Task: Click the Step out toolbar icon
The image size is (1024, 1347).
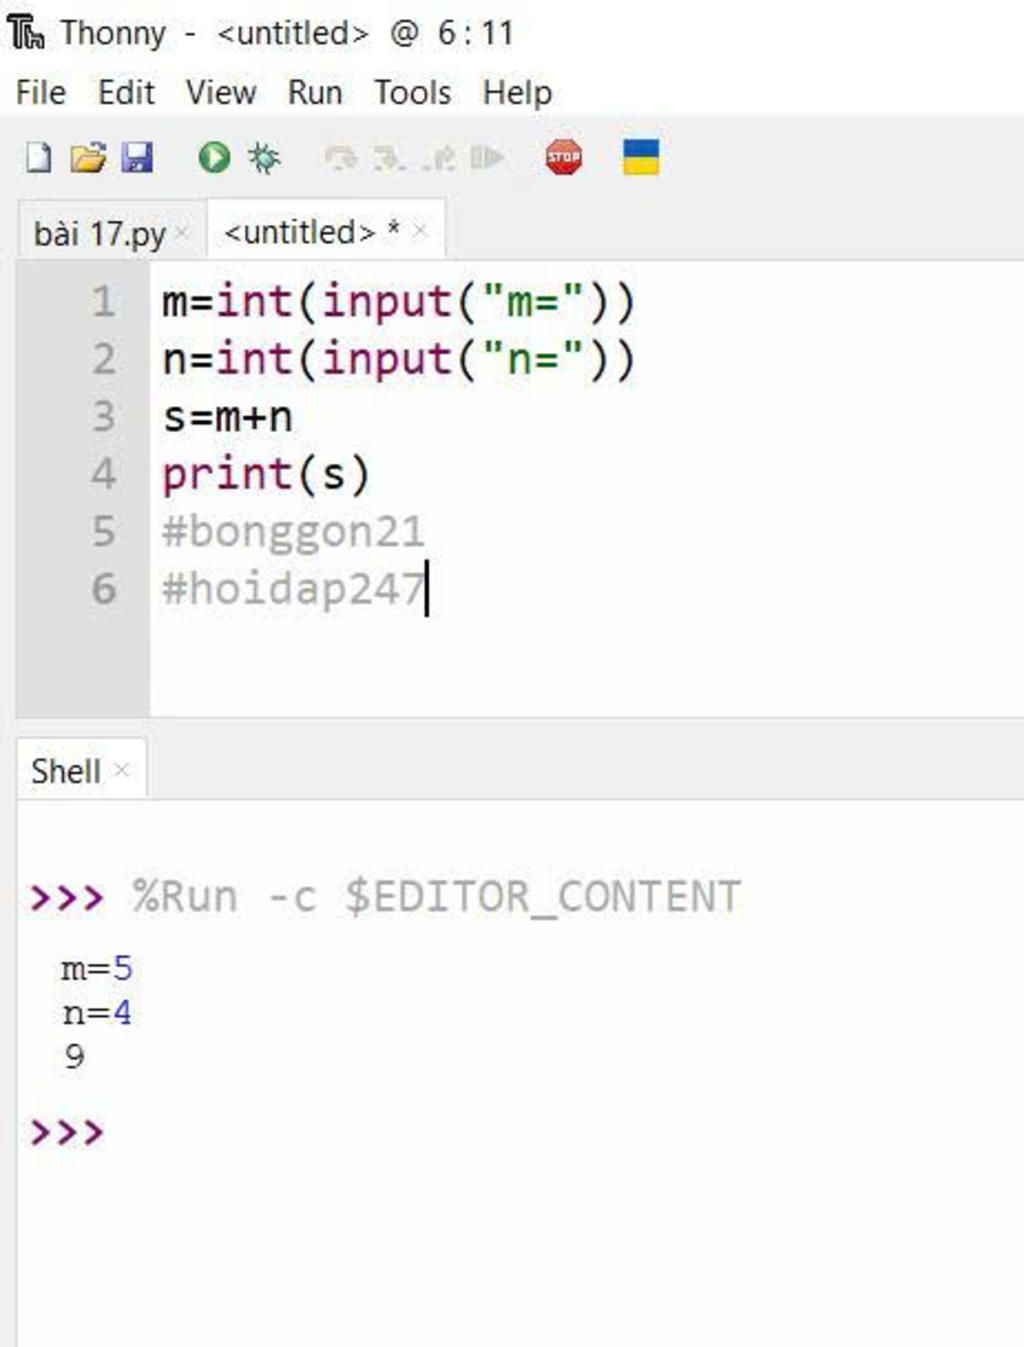Action: [x=439, y=158]
